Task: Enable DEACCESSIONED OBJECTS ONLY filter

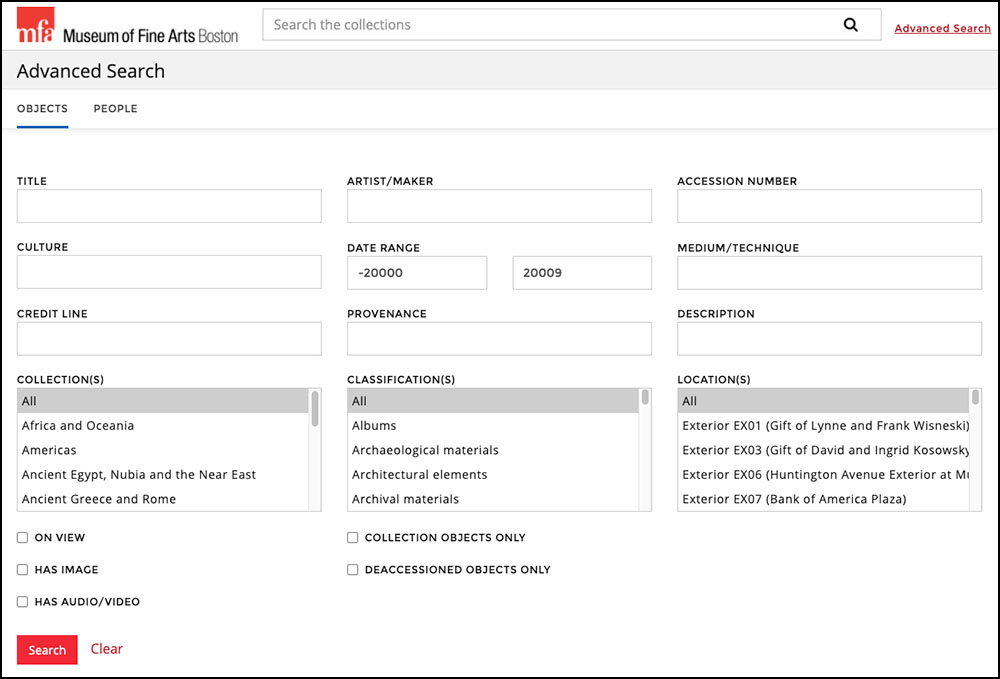Action: 352,569
